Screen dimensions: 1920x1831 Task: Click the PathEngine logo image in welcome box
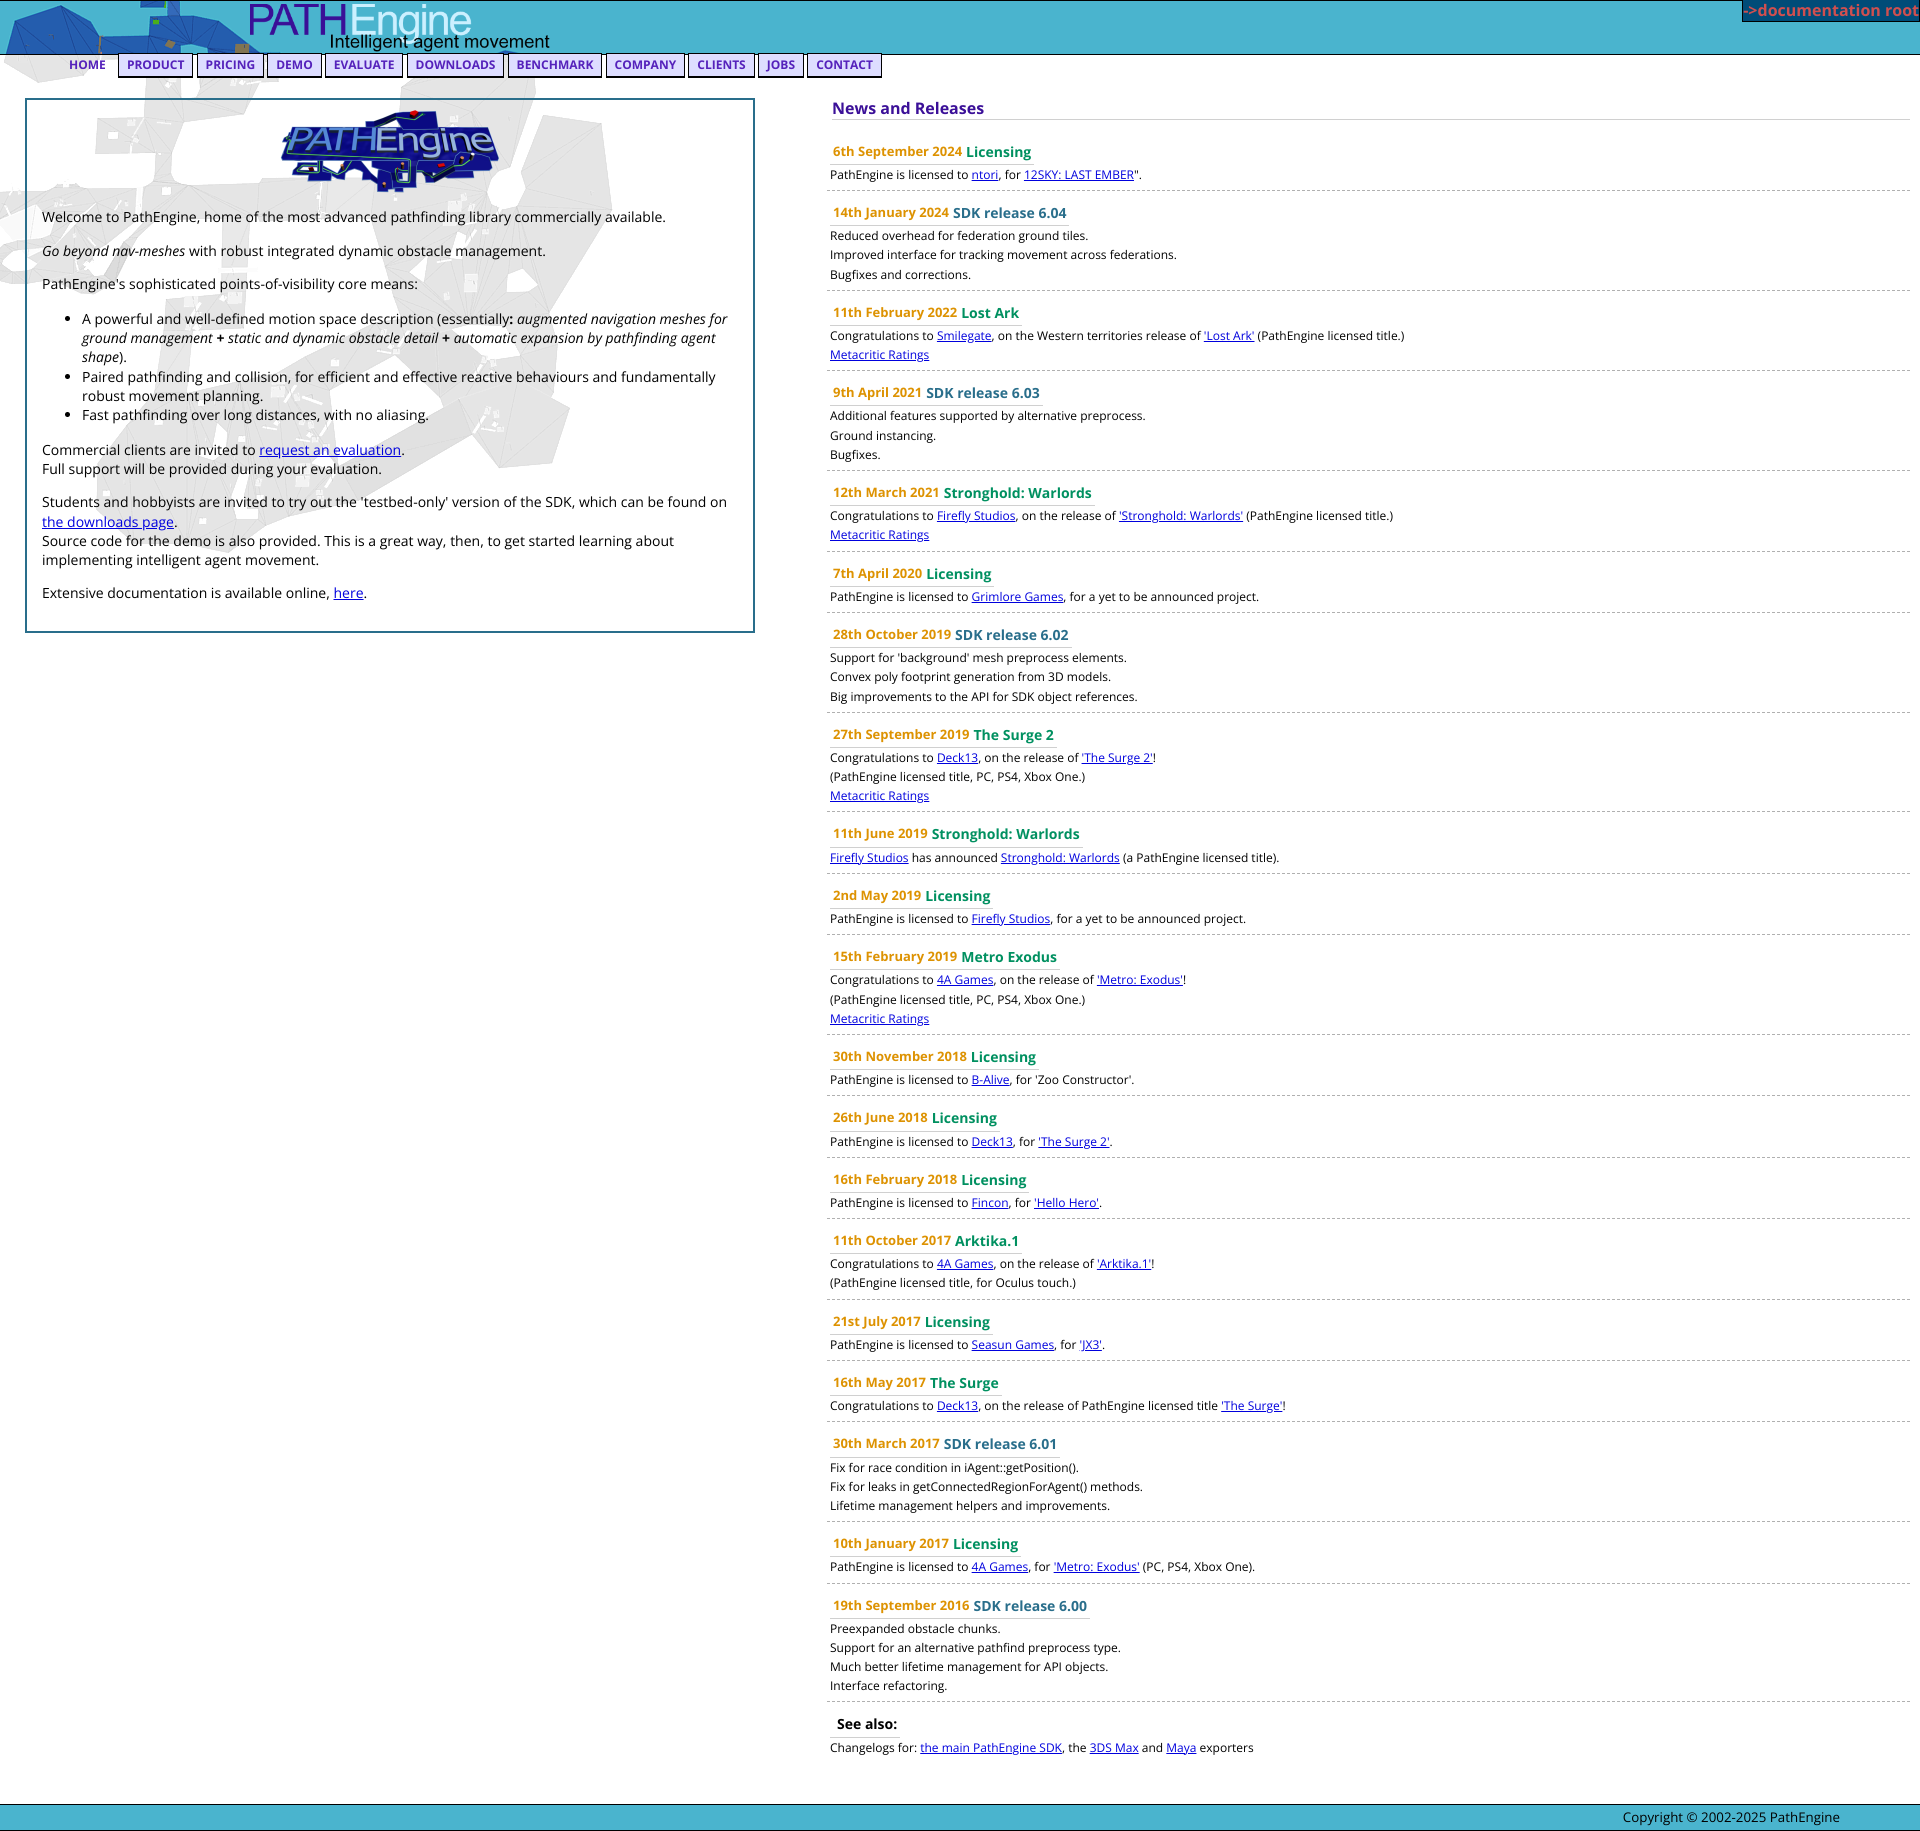pos(389,151)
